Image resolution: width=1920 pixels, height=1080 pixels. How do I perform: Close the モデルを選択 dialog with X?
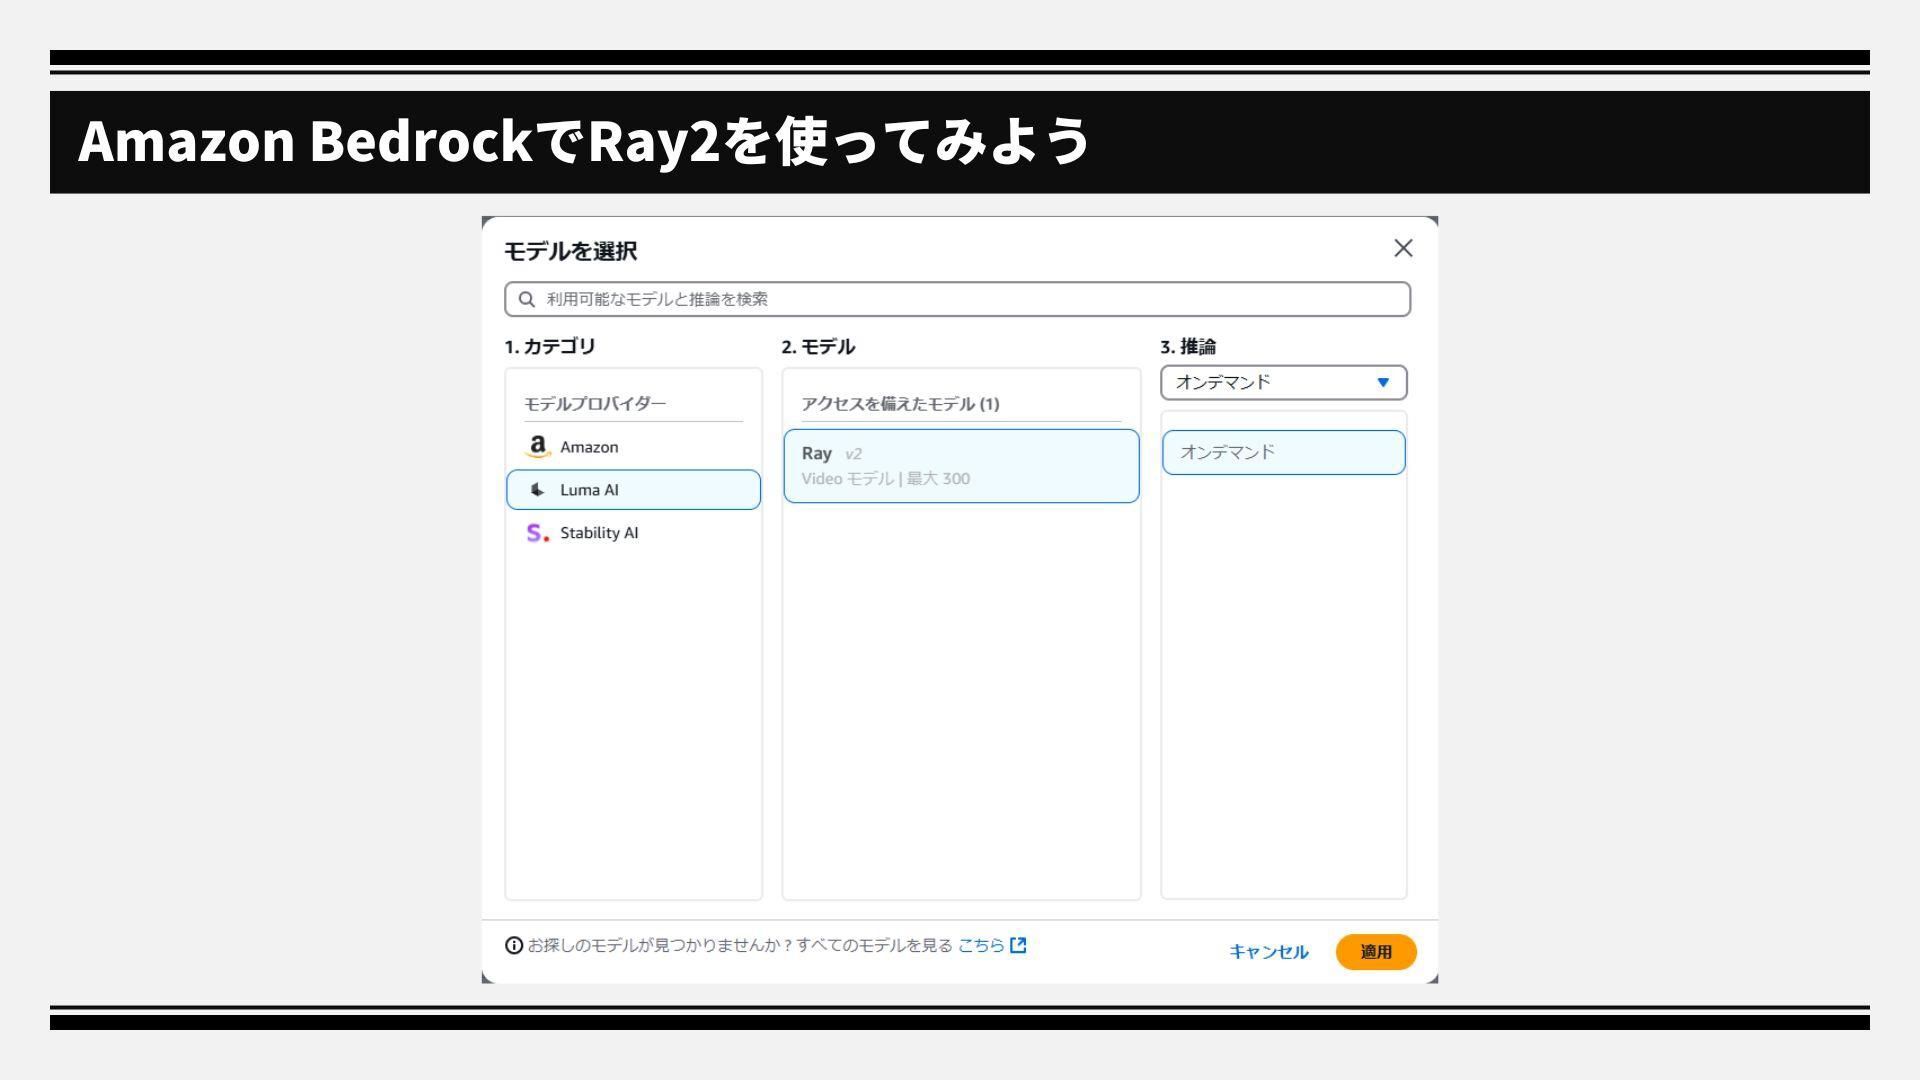click(x=1403, y=248)
